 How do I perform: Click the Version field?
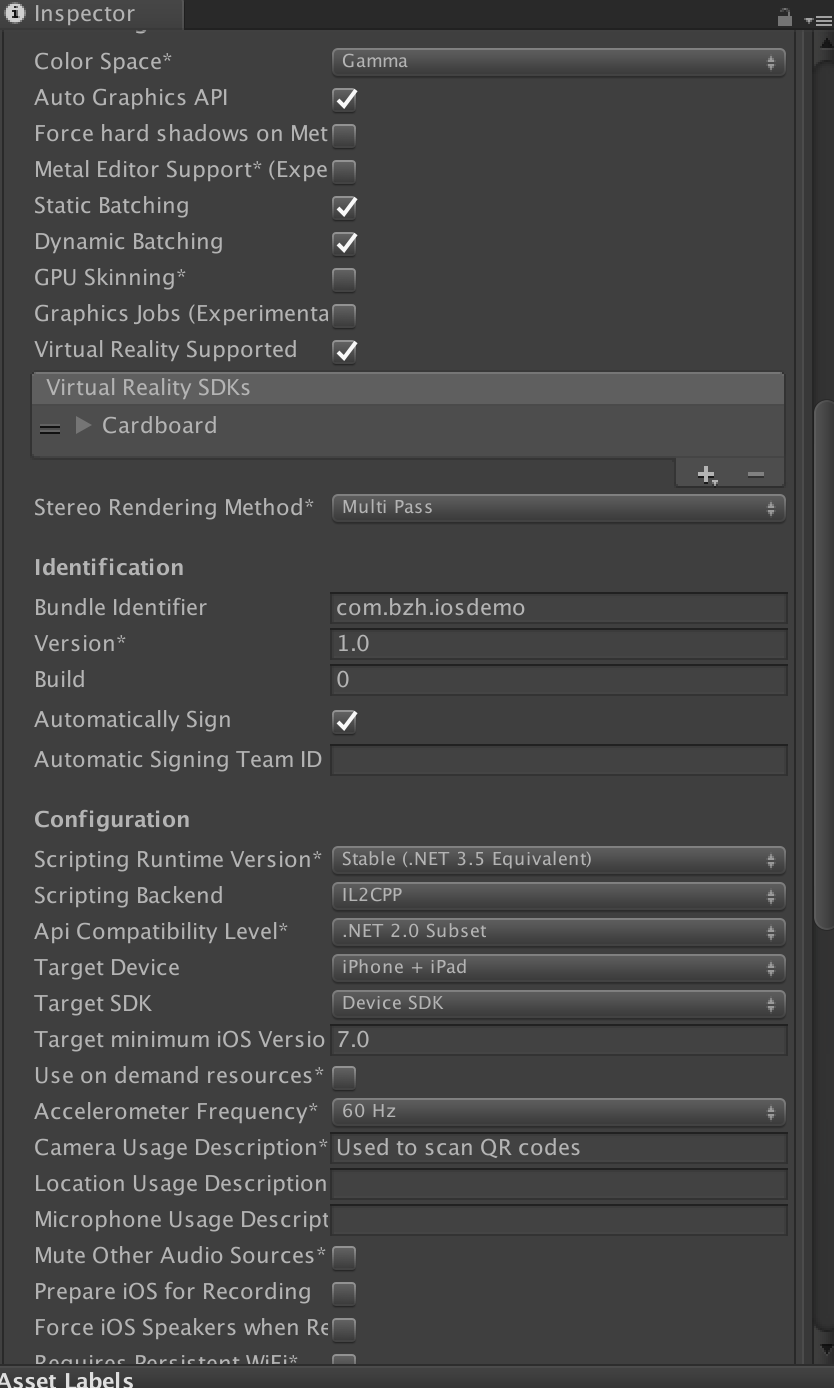[x=559, y=644]
